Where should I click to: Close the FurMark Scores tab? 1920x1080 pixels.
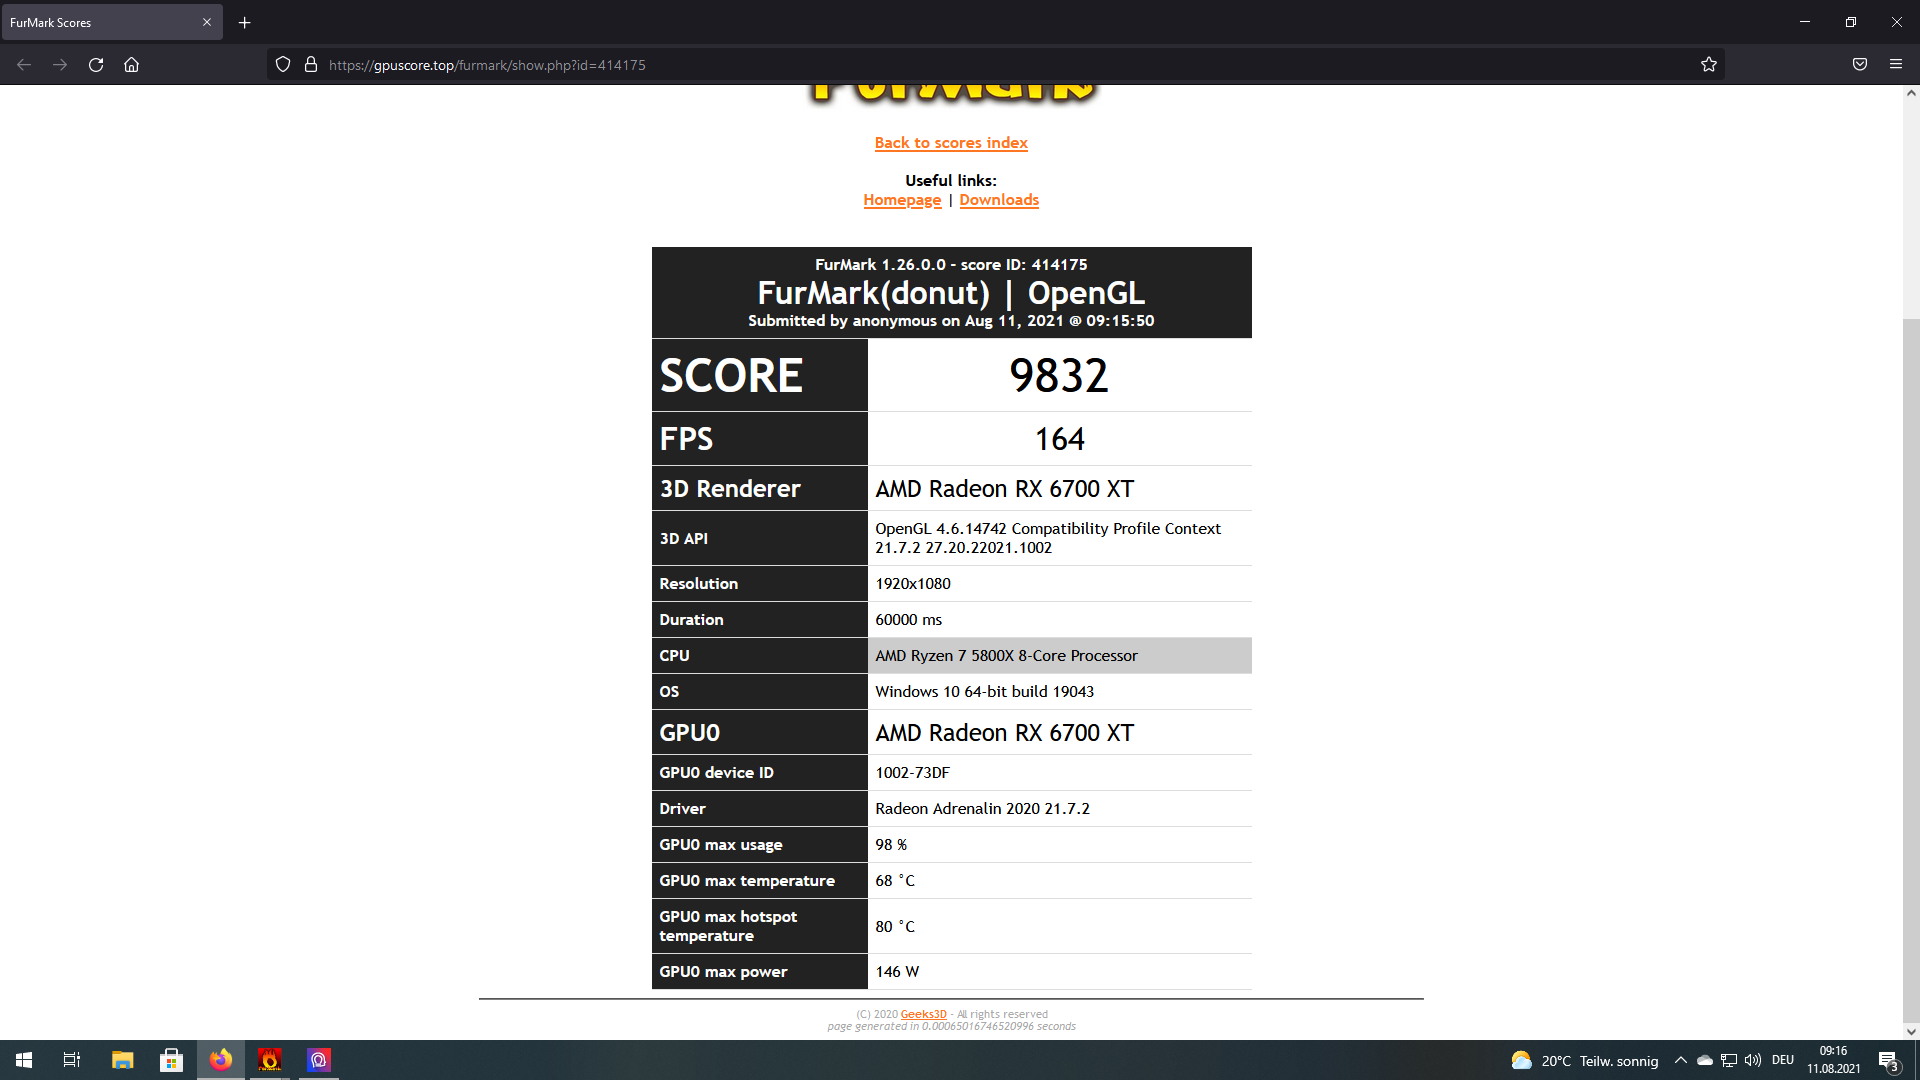pyautogui.click(x=207, y=22)
